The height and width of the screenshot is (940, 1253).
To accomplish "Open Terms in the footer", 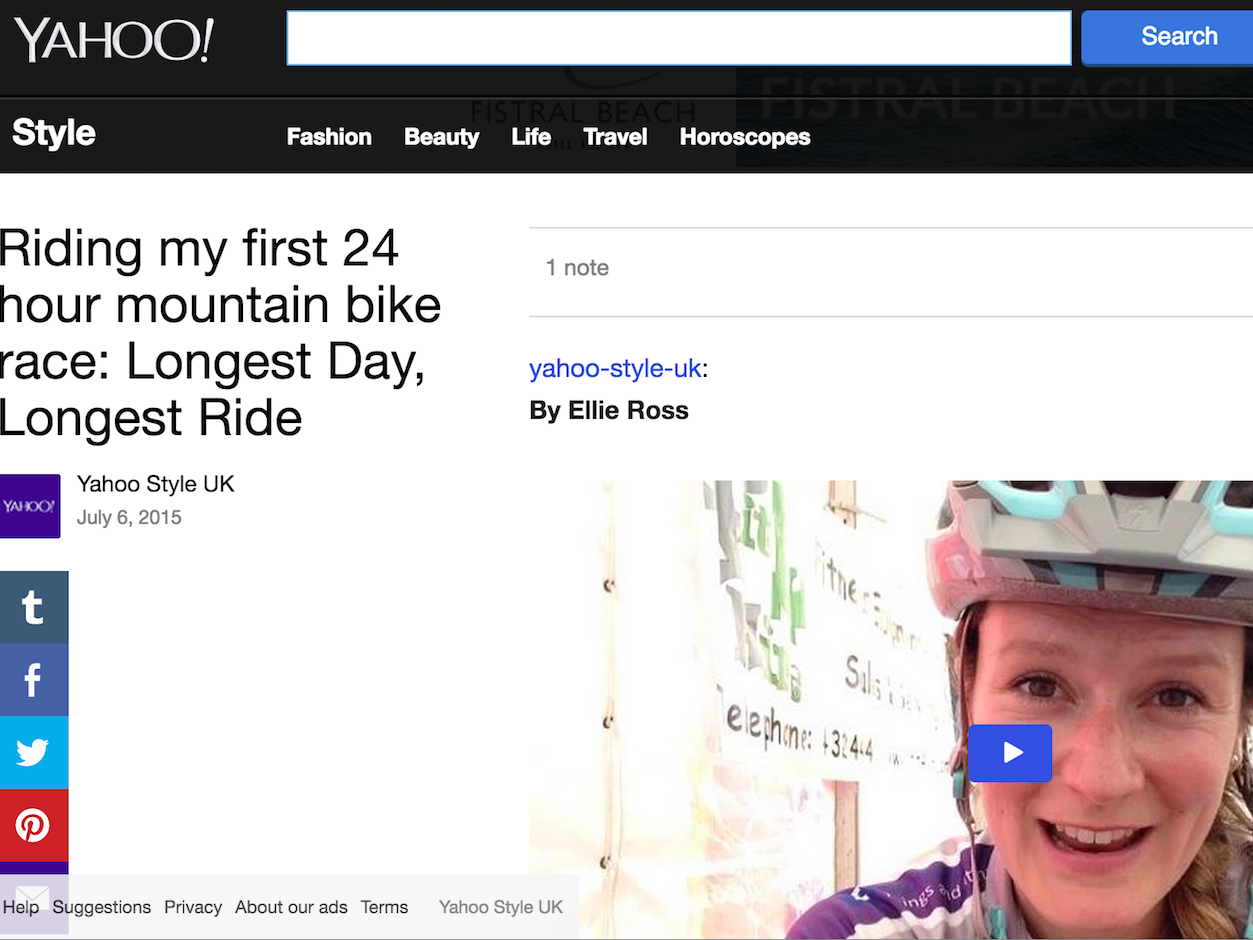I will pyautogui.click(x=384, y=907).
